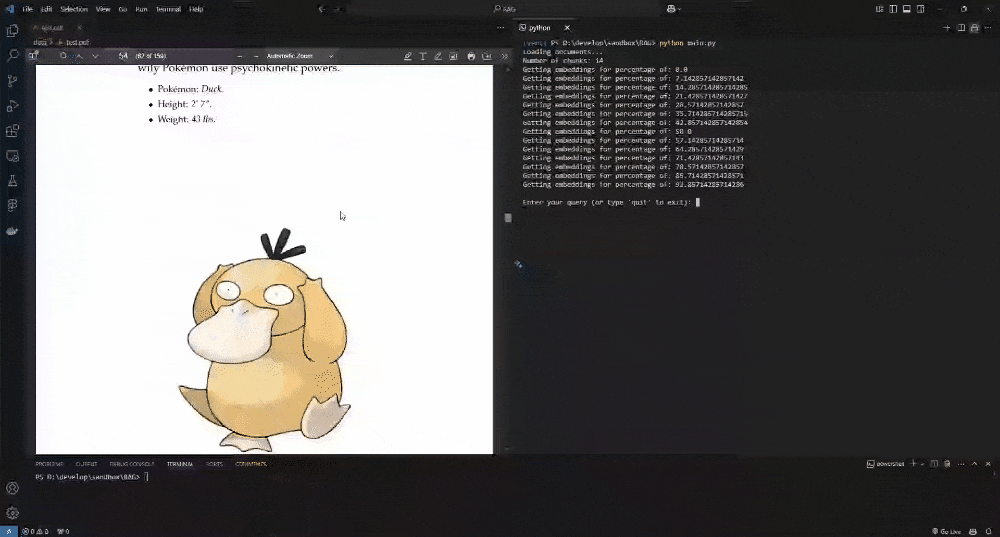Expand the PDF toolbar tools menu

coord(504,56)
